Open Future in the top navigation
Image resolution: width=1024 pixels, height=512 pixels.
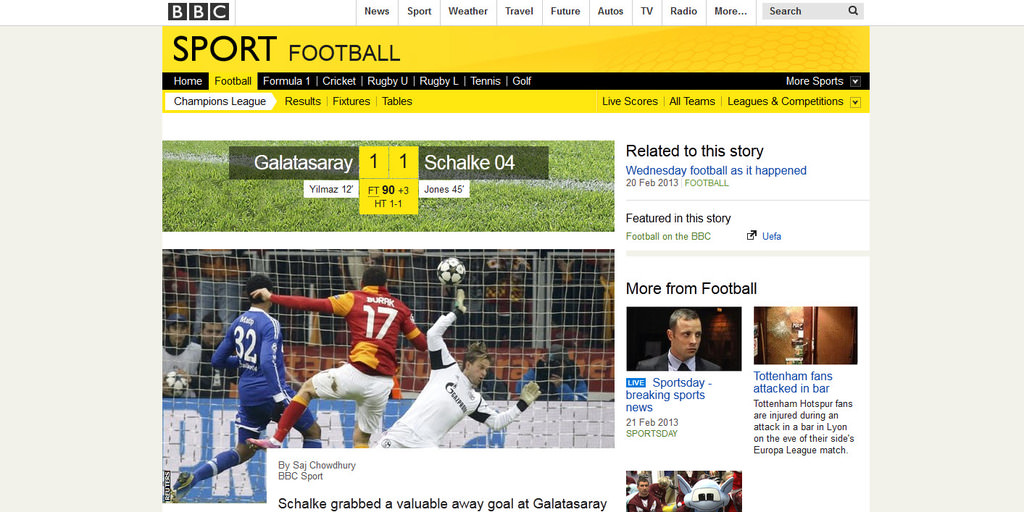click(x=566, y=11)
